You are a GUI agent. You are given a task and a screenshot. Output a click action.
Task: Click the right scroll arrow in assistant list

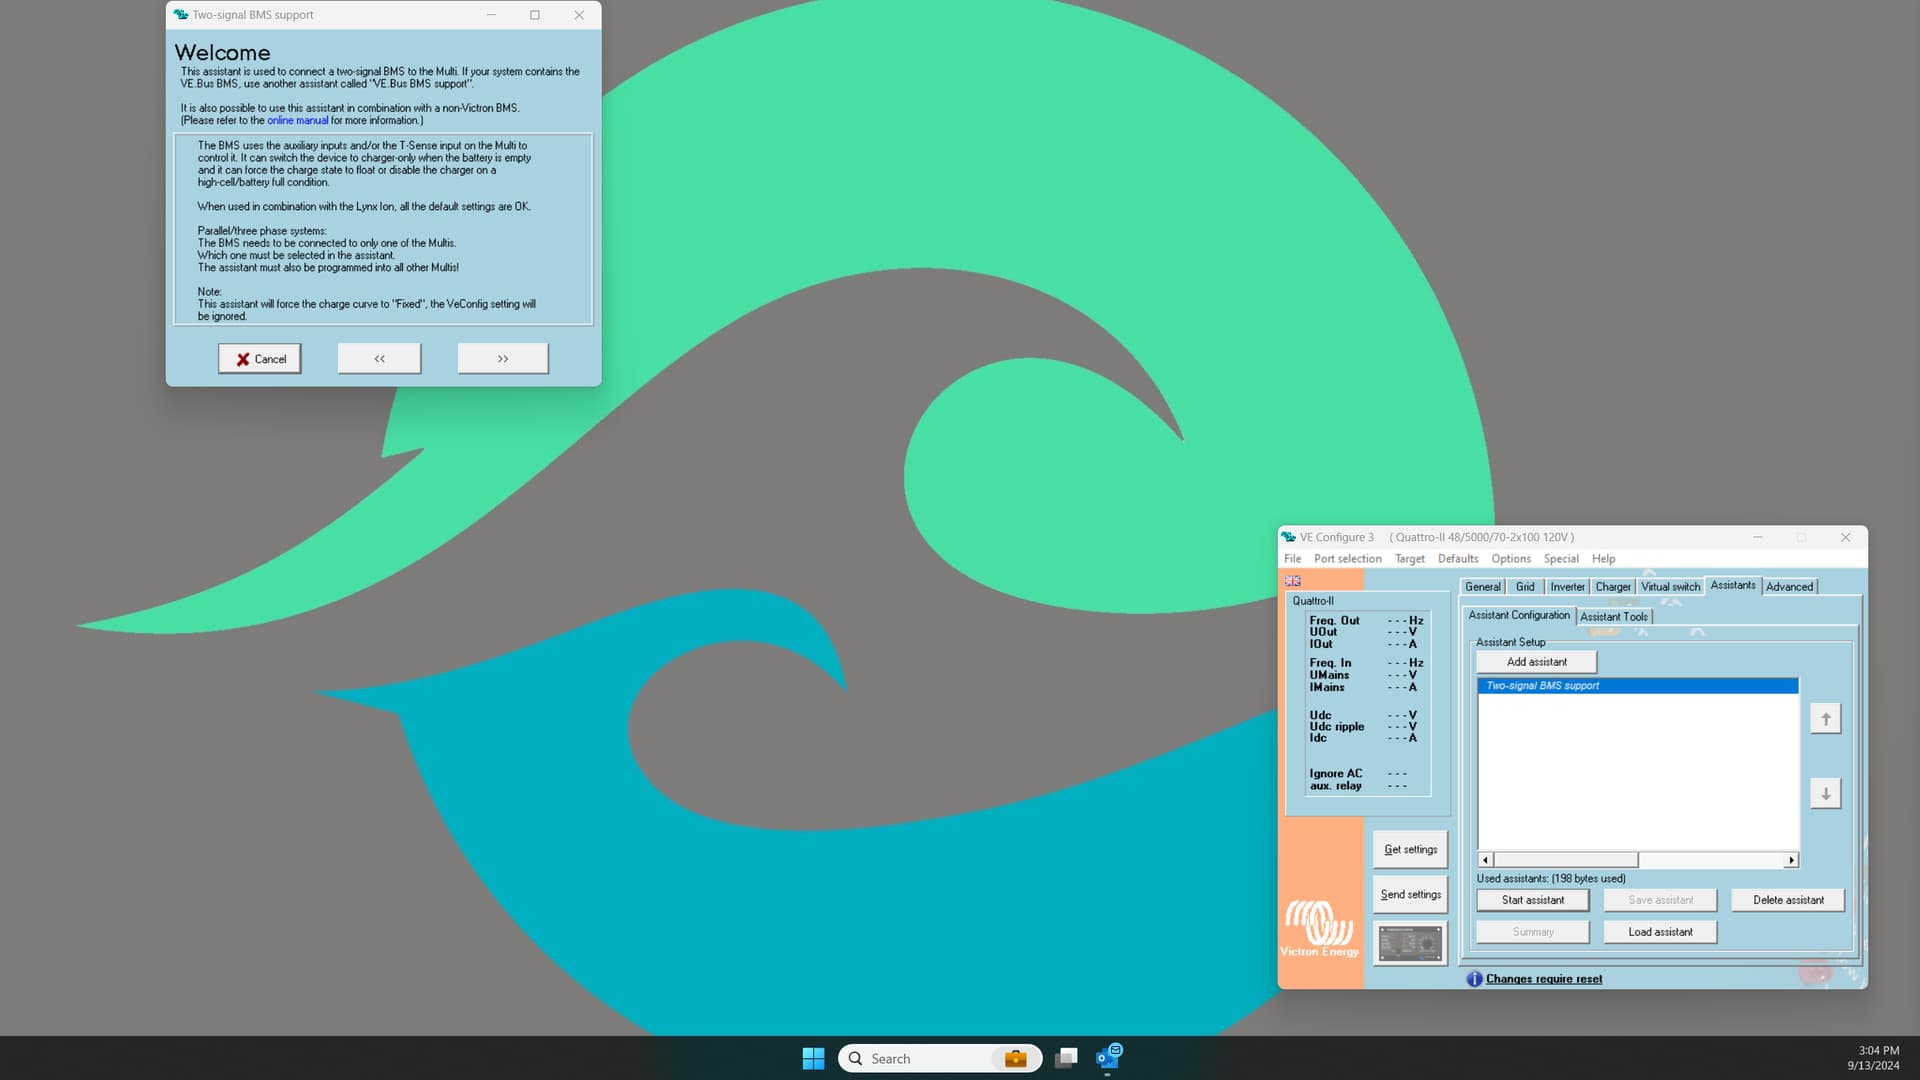1791,860
